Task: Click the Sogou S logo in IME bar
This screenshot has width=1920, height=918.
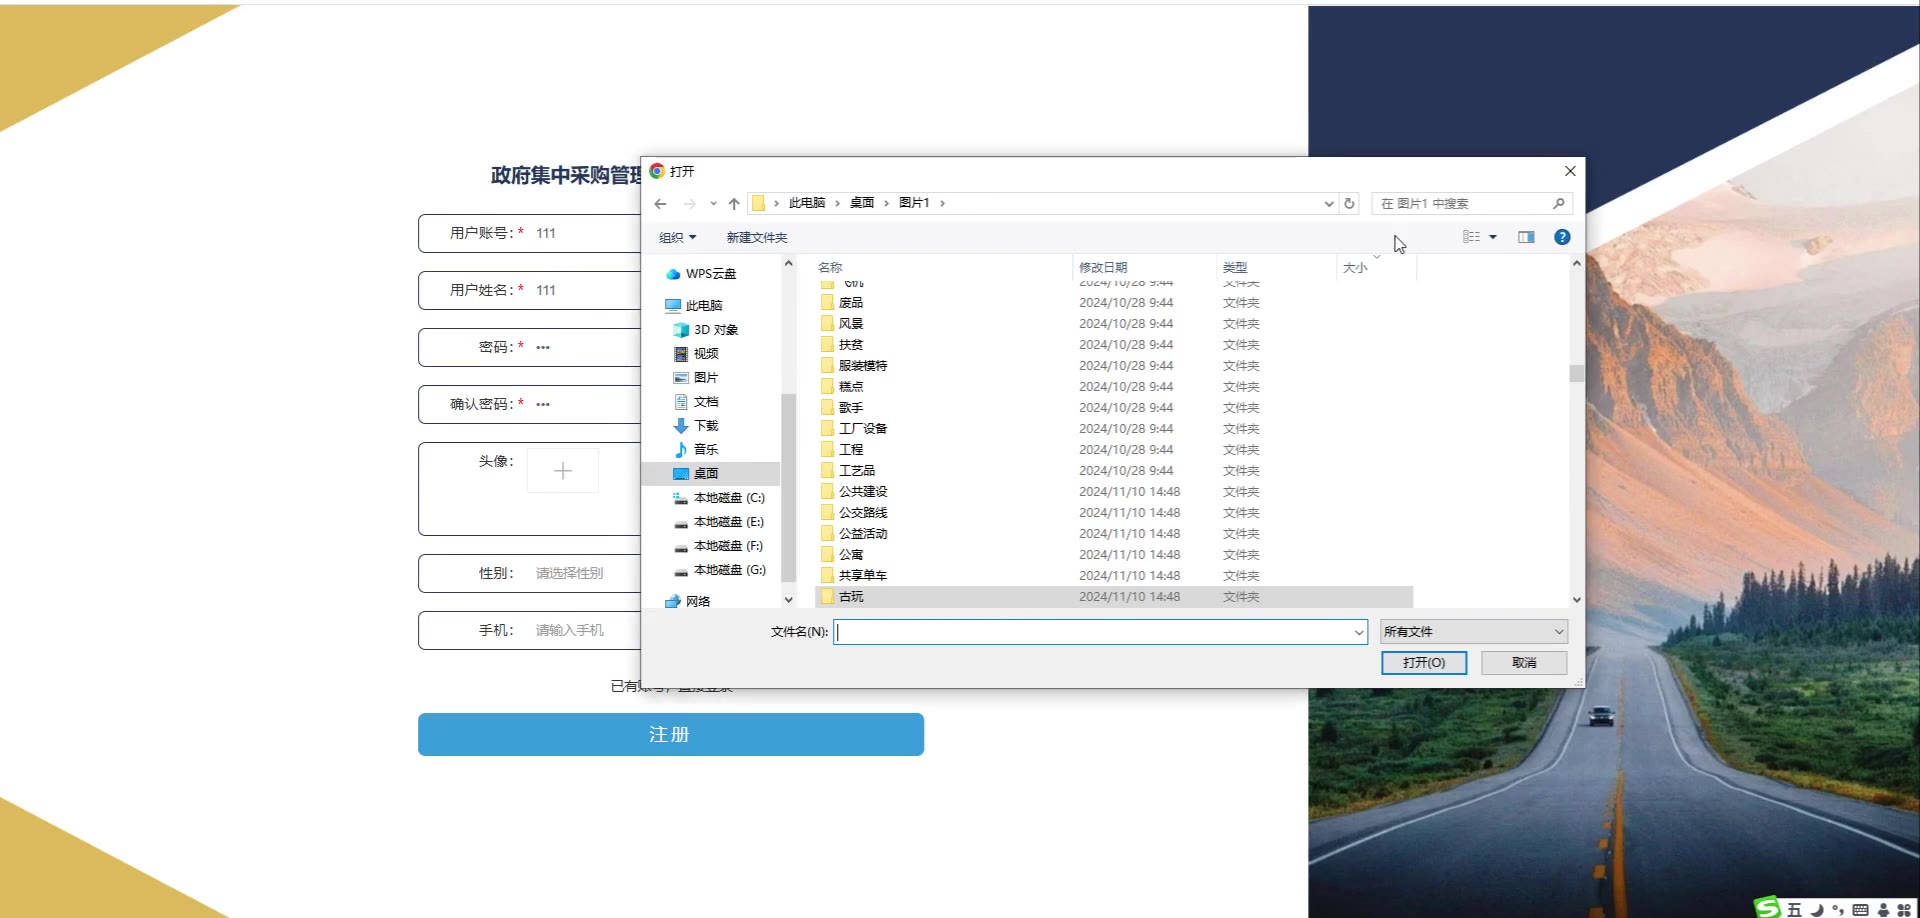Action: (1768, 907)
